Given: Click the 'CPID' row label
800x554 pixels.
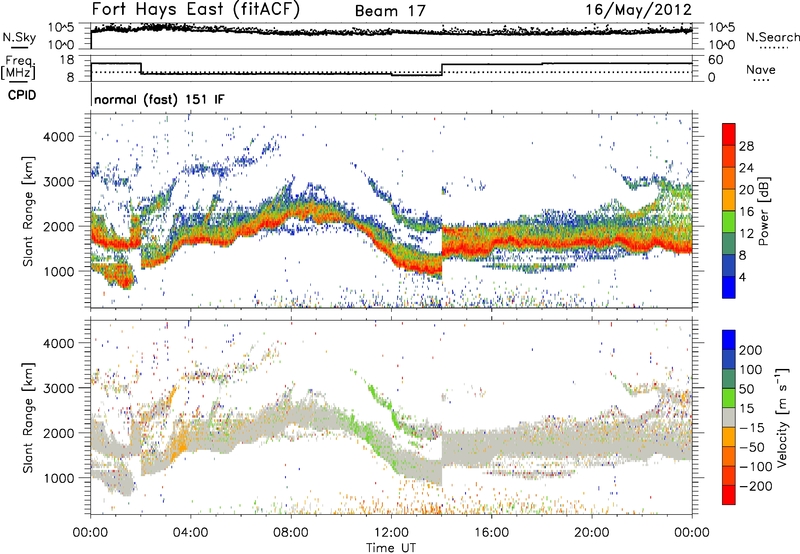Looking at the screenshot, I should click(x=22, y=95).
